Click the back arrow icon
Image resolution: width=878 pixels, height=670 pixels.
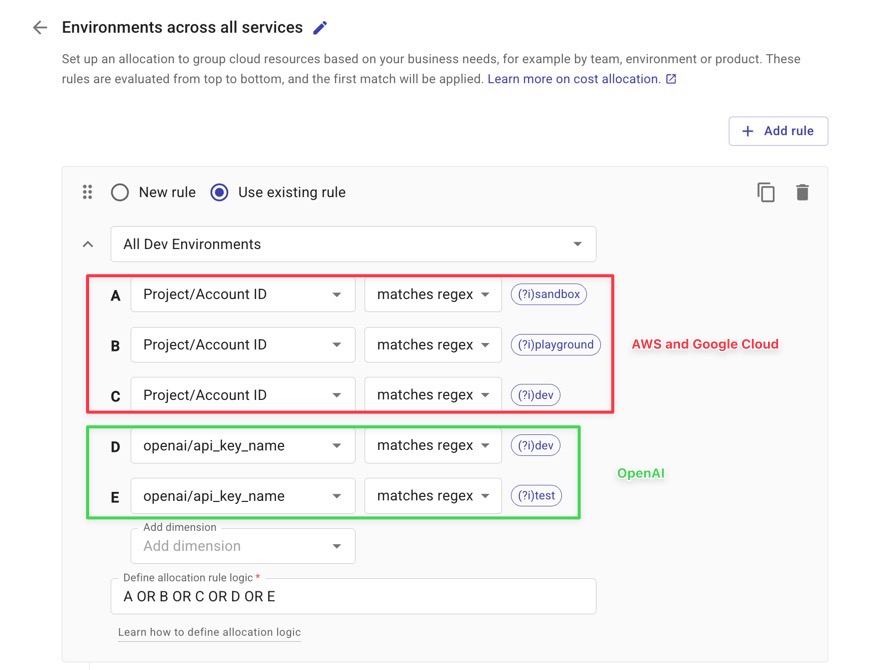tap(40, 28)
